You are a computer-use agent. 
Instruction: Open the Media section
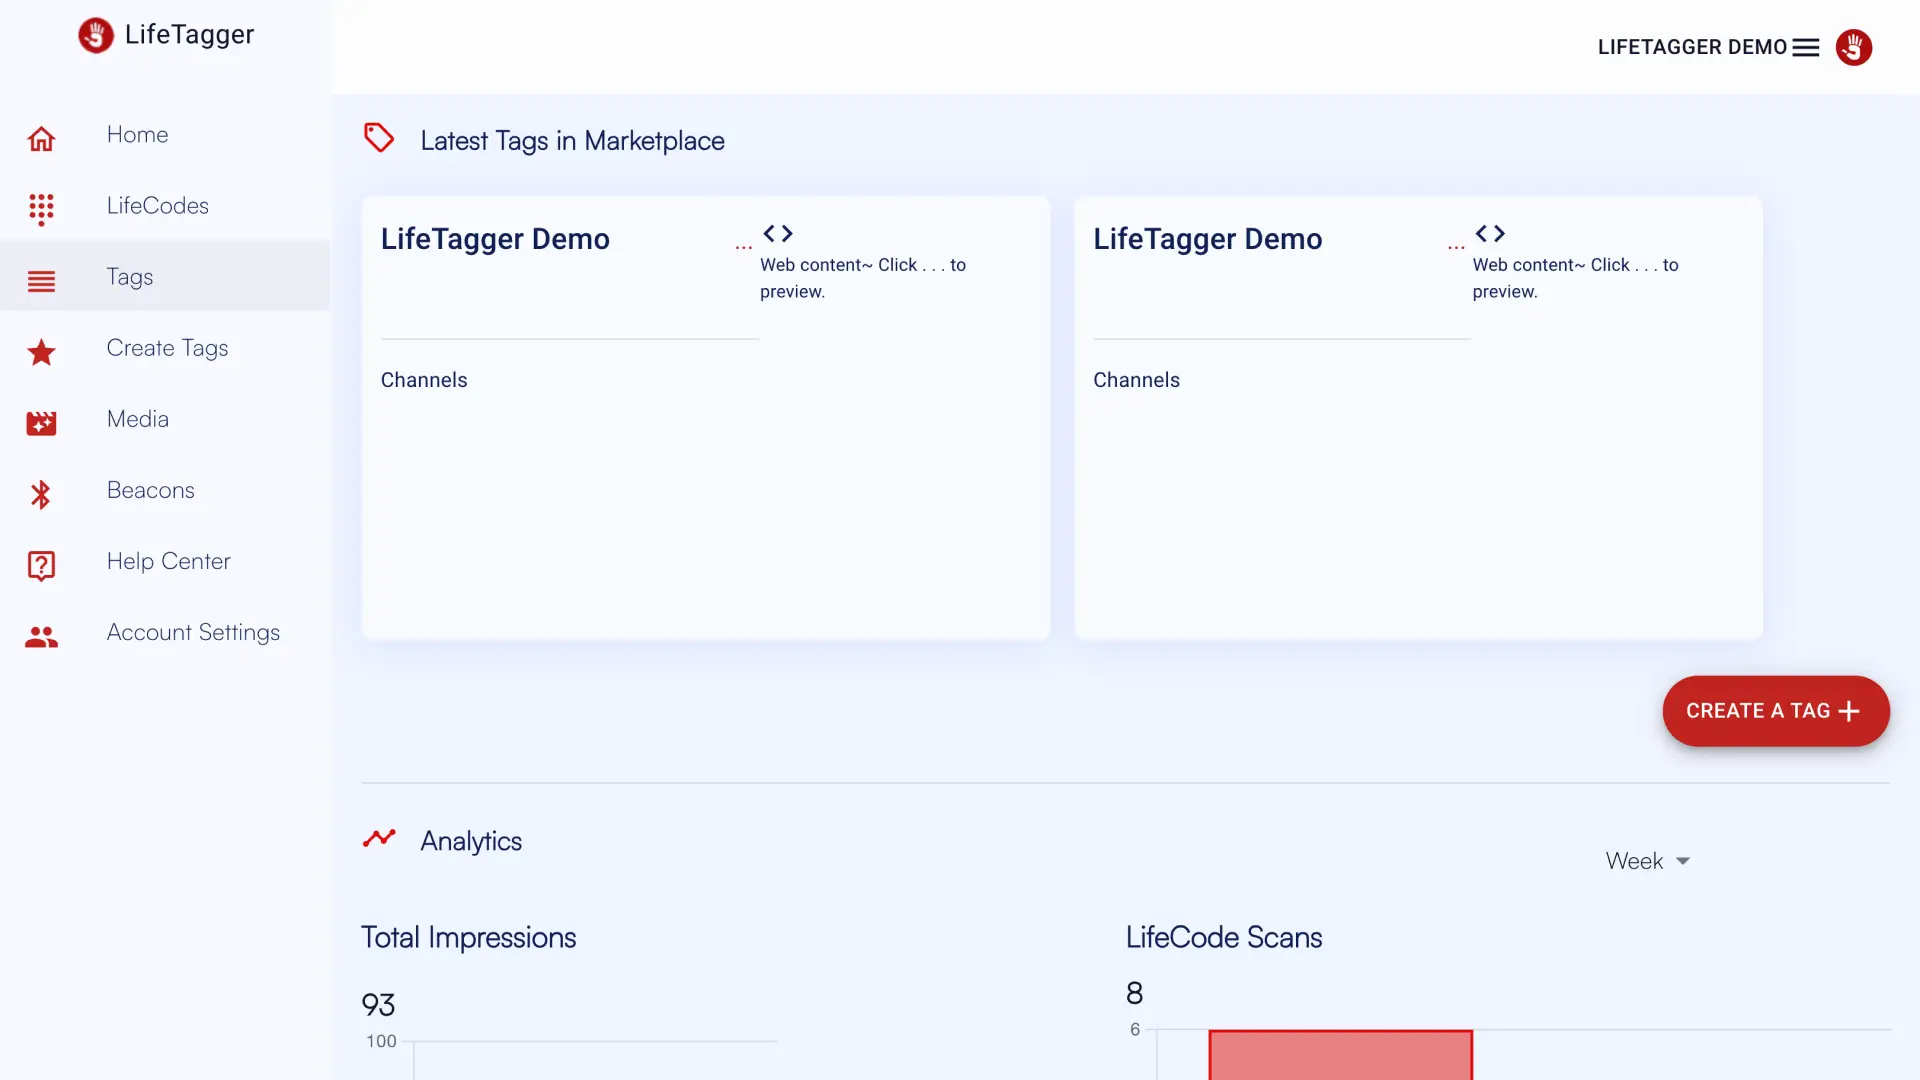pos(137,418)
